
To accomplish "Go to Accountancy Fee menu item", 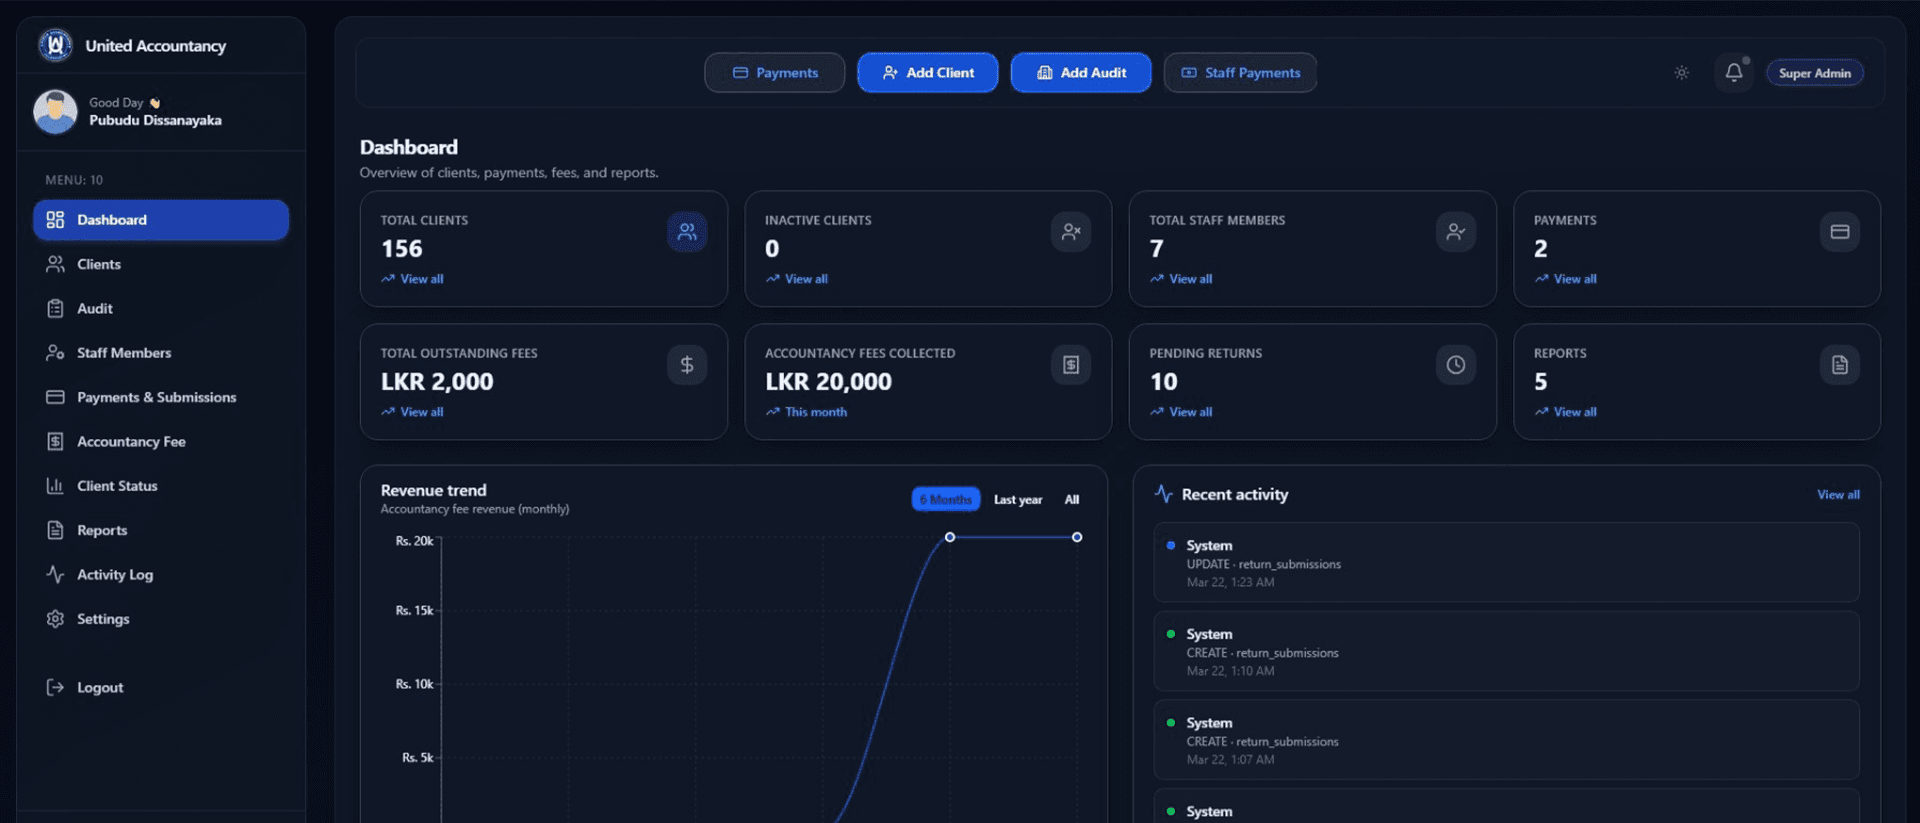I will tap(131, 441).
